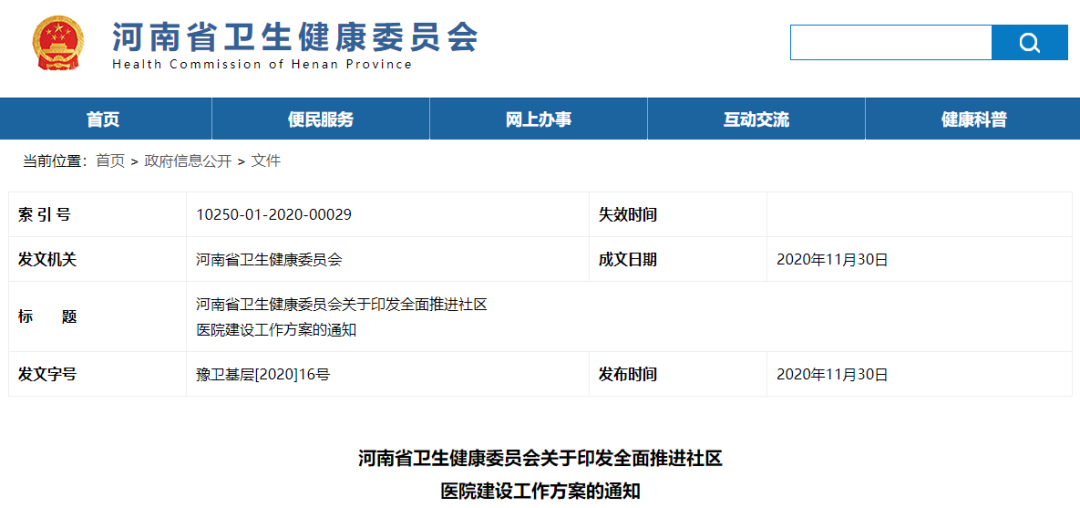
Task: Click the 索引号 label cell
Action: coord(97,215)
